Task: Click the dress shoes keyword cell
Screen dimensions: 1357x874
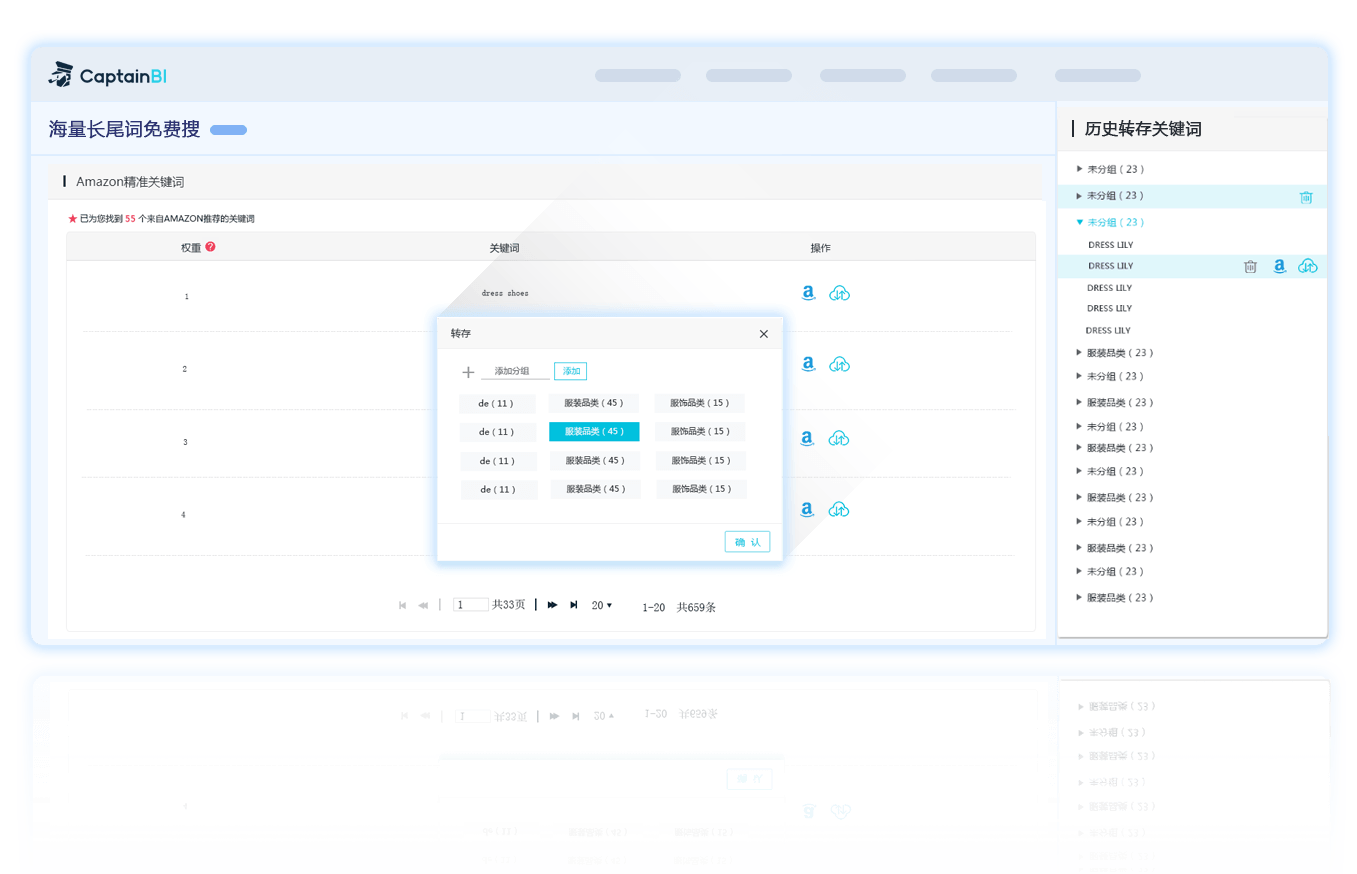Action: pyautogui.click(x=505, y=293)
